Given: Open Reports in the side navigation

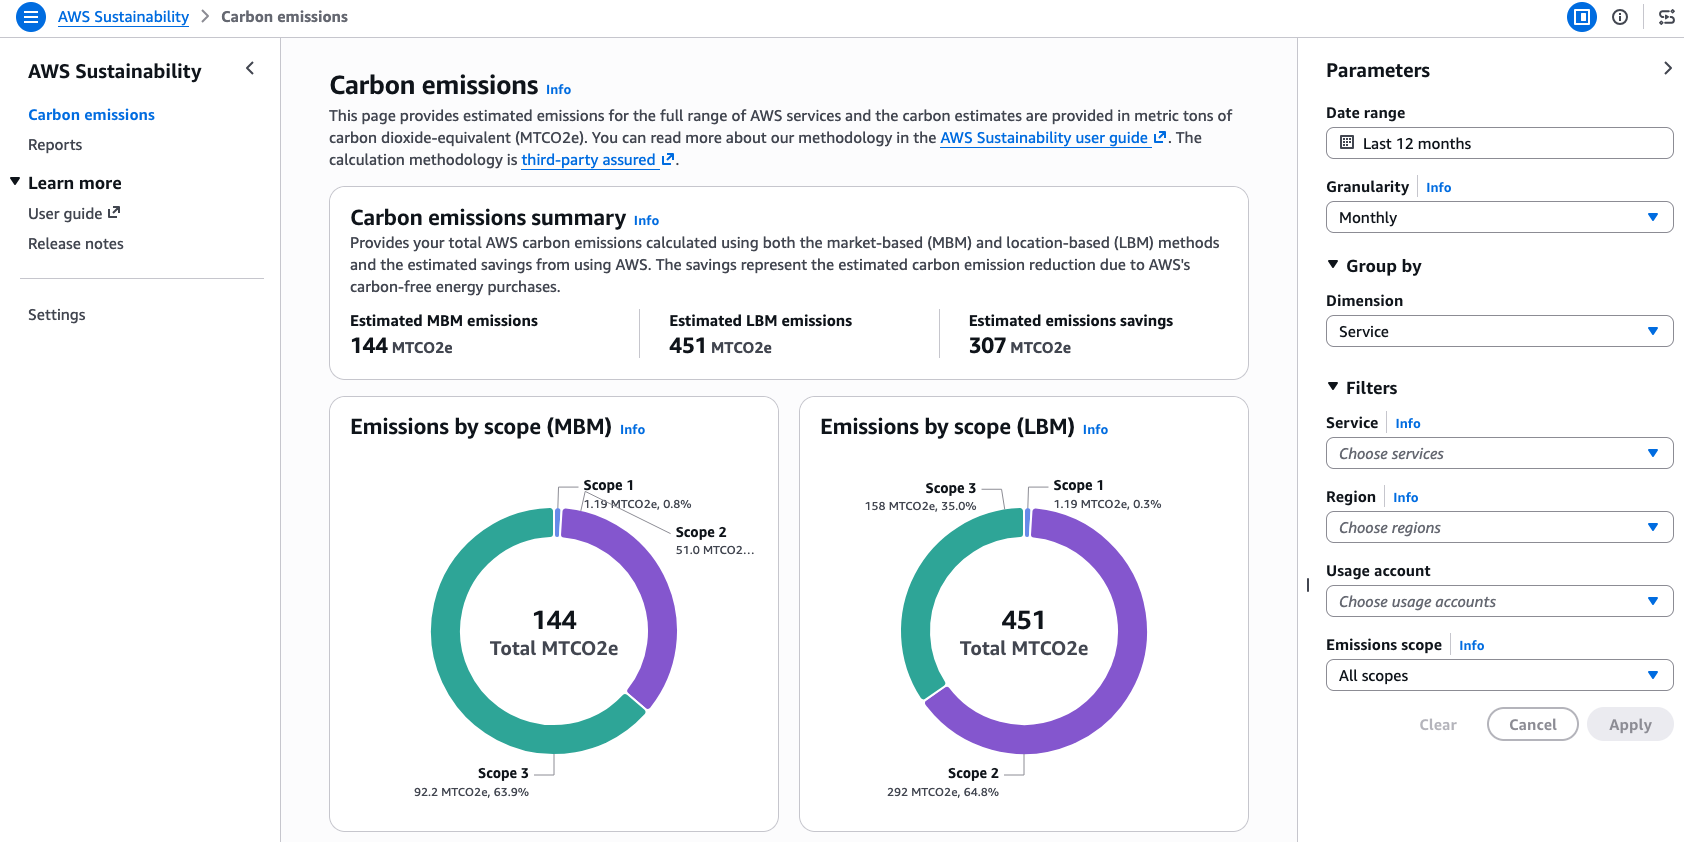Looking at the screenshot, I should coord(55,145).
